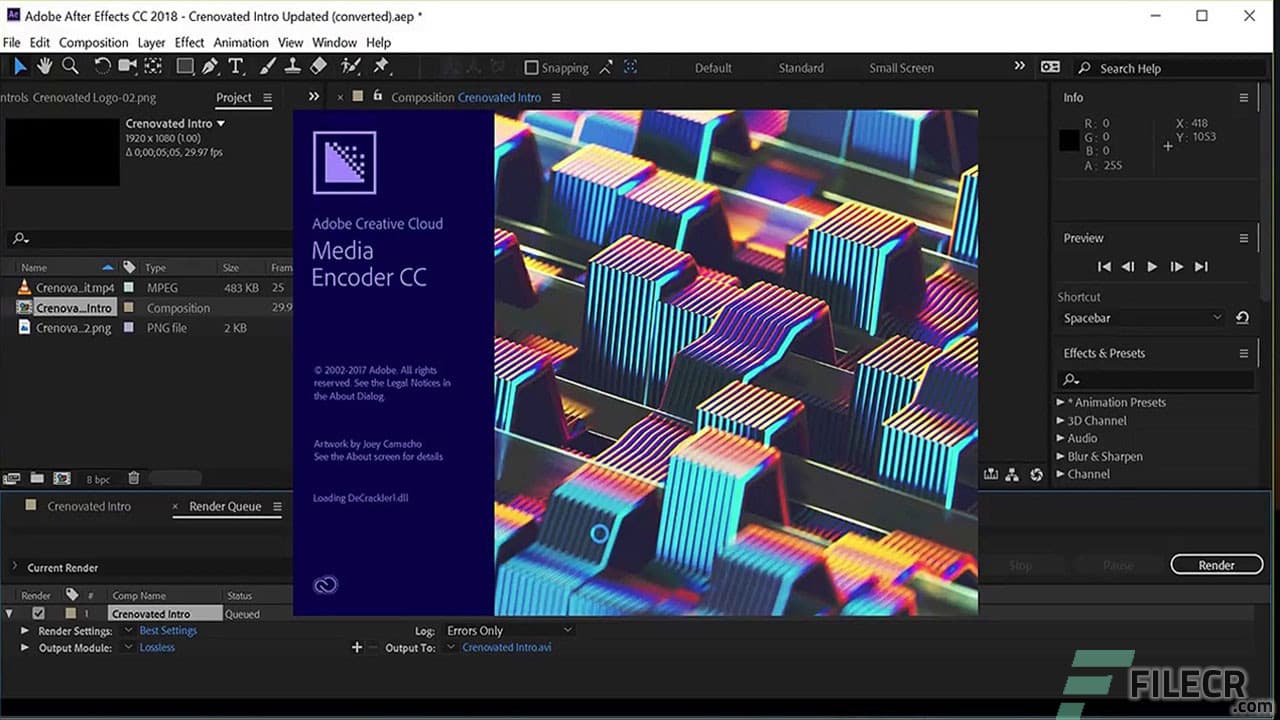Enable the Snapping checkbox

point(531,67)
